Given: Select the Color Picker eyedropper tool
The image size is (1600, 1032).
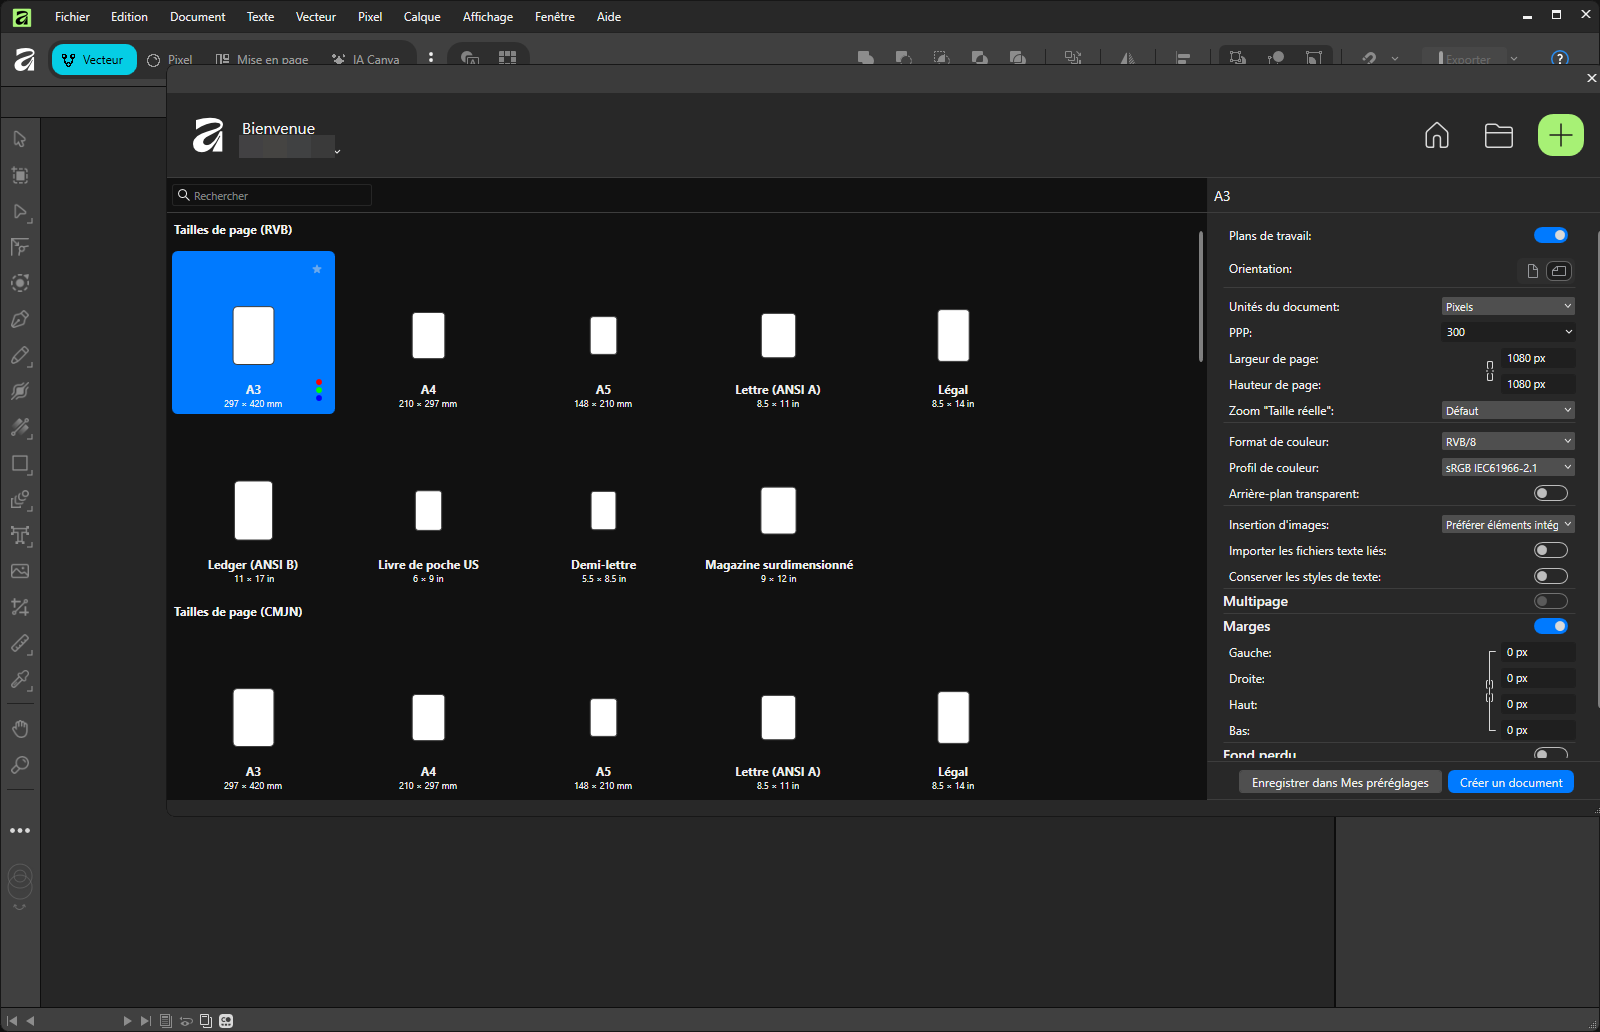Looking at the screenshot, I should tap(20, 679).
